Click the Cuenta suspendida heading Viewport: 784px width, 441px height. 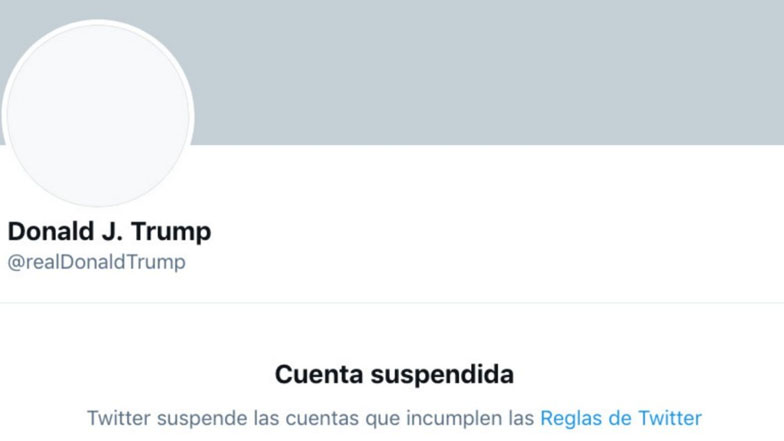(x=394, y=374)
